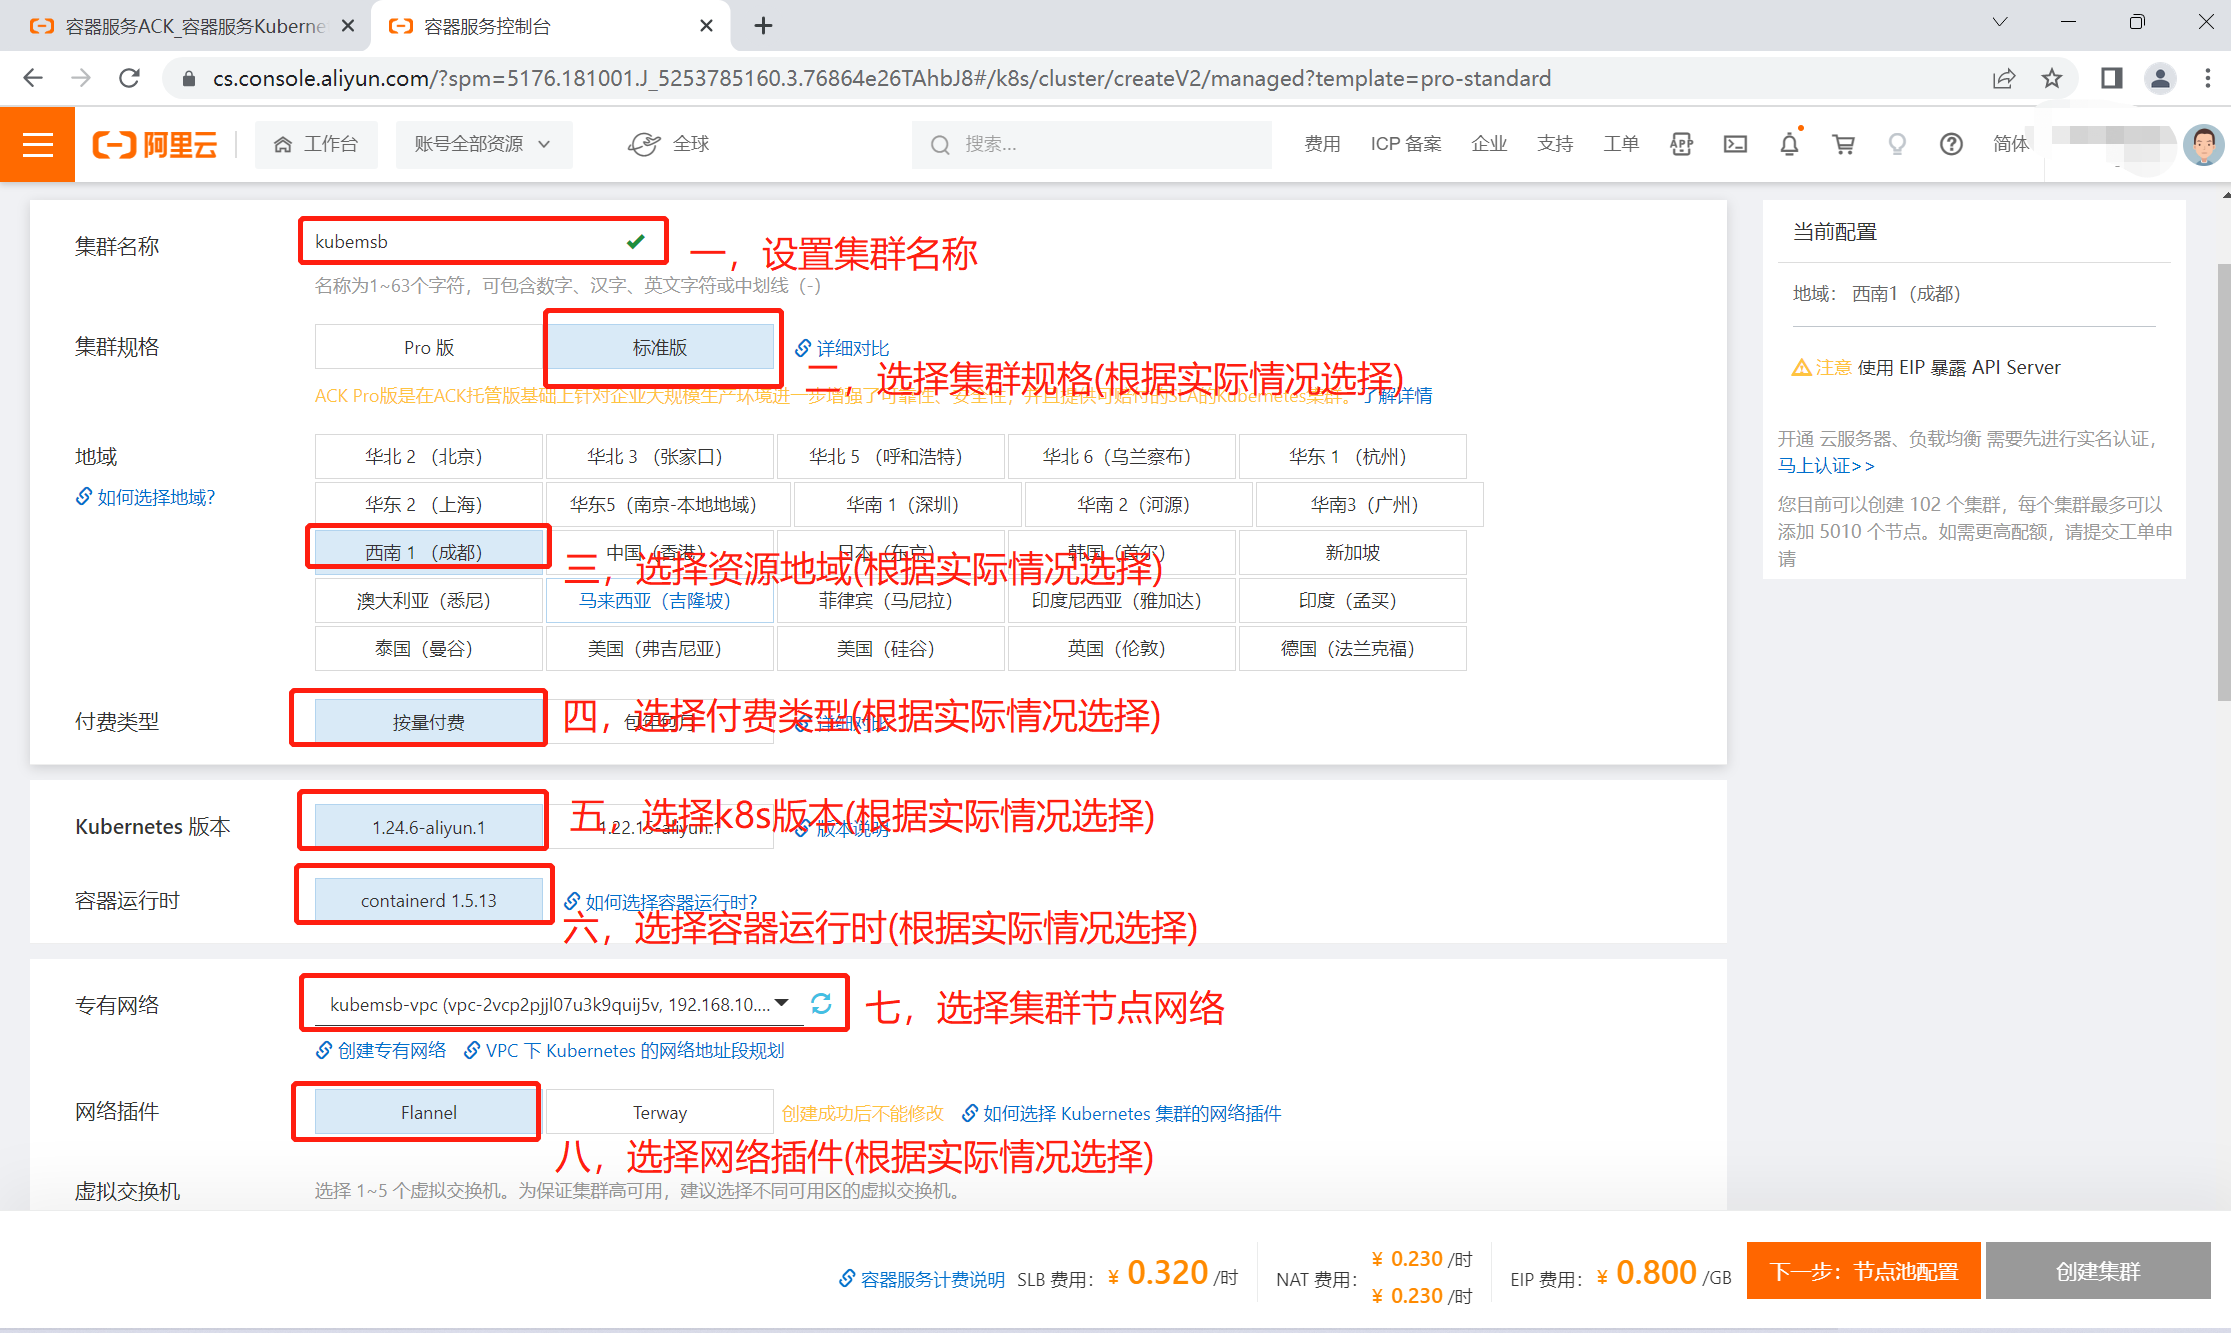Open VPC 下 Kubernetes 的网络地址段规划 link
The width and height of the screenshot is (2231, 1333).
pyautogui.click(x=624, y=1051)
